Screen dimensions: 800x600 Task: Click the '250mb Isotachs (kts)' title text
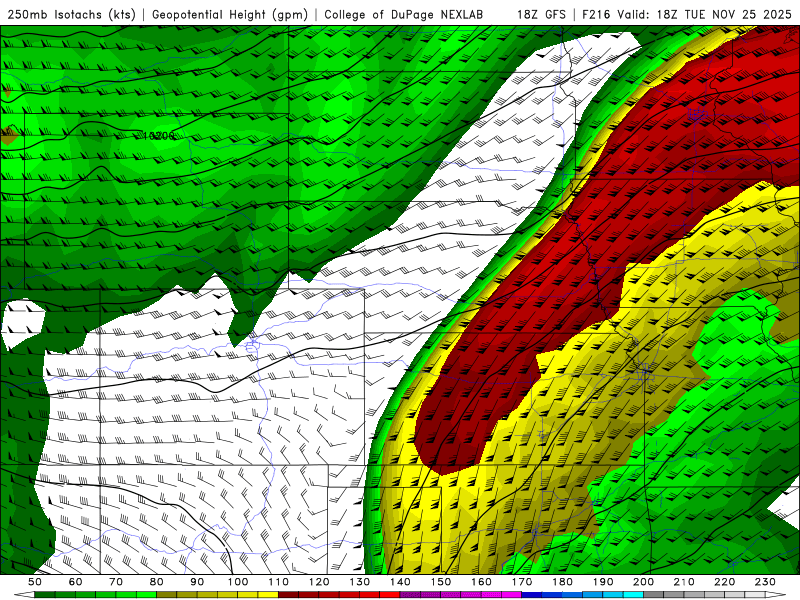point(71,14)
